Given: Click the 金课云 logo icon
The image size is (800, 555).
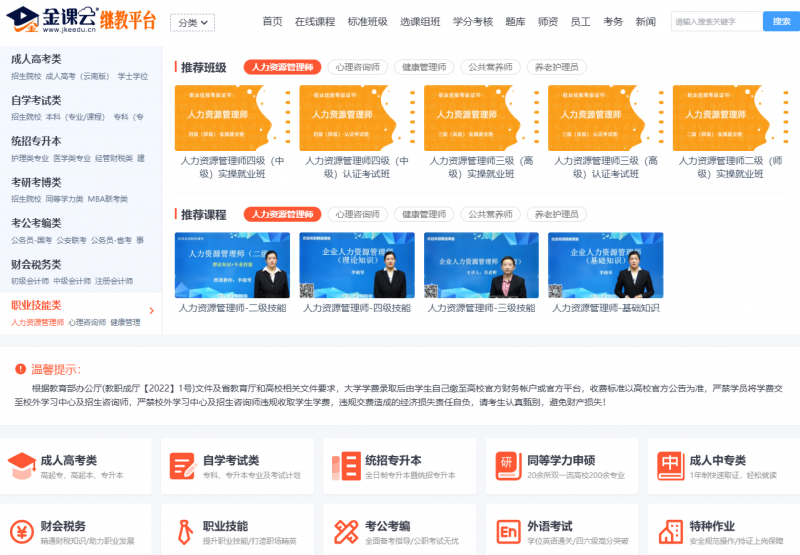Looking at the screenshot, I should (23, 20).
